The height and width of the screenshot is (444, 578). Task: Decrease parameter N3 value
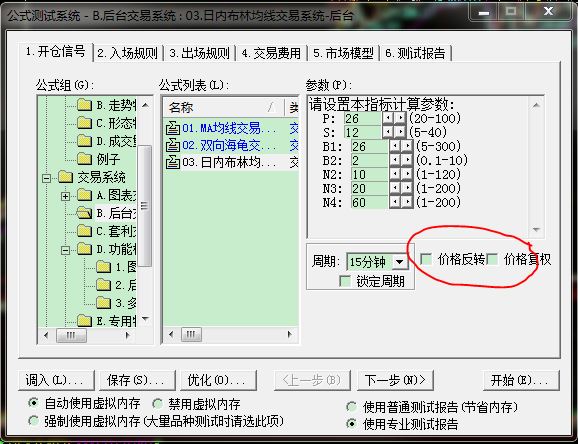(395, 188)
